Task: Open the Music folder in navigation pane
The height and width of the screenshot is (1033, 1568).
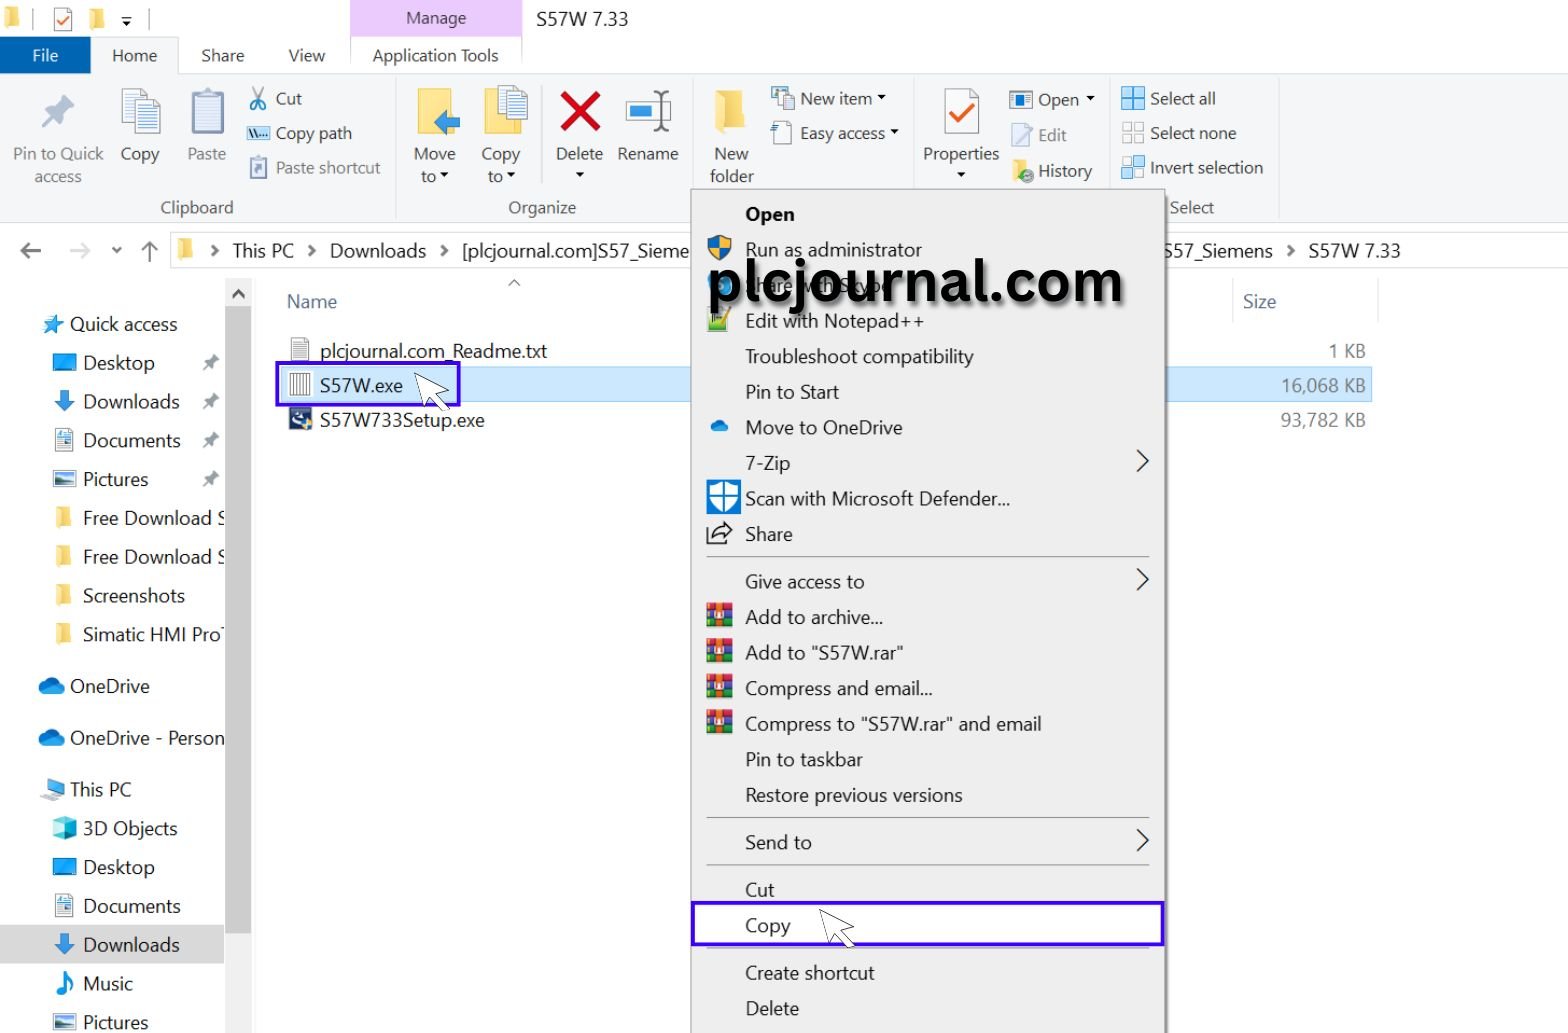Action: tap(93, 983)
